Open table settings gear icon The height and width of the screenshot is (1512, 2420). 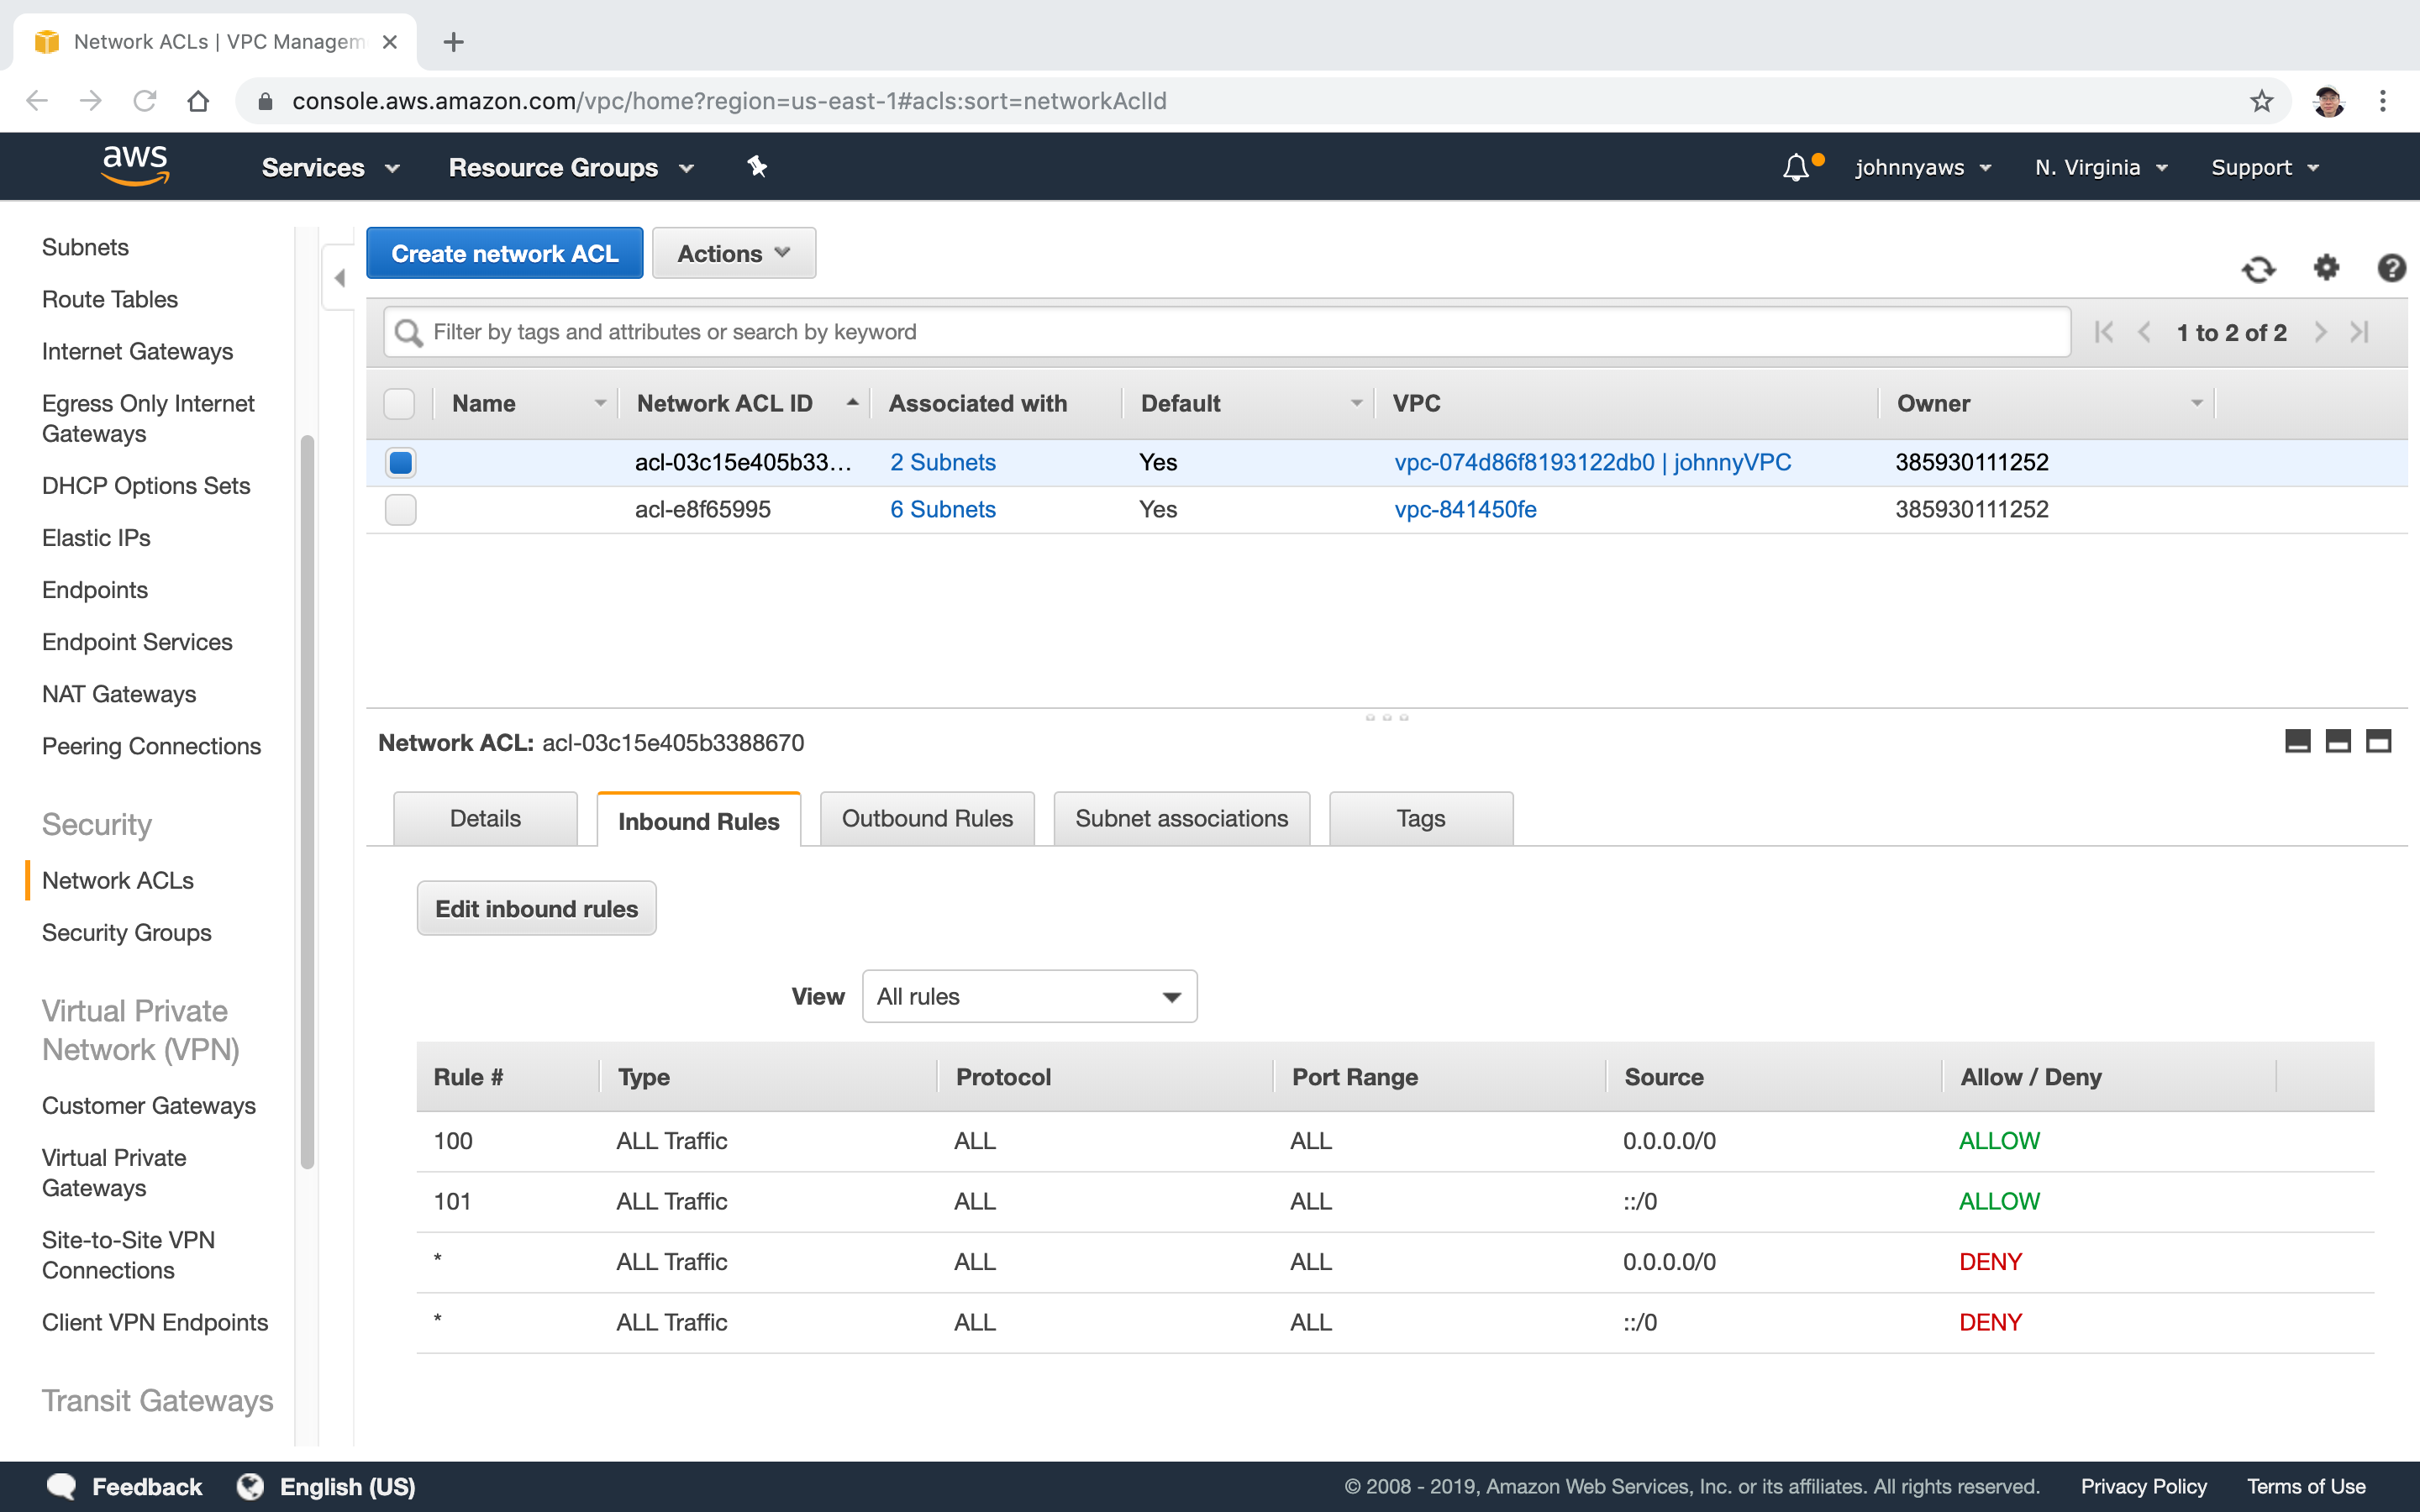pyautogui.click(x=2326, y=268)
